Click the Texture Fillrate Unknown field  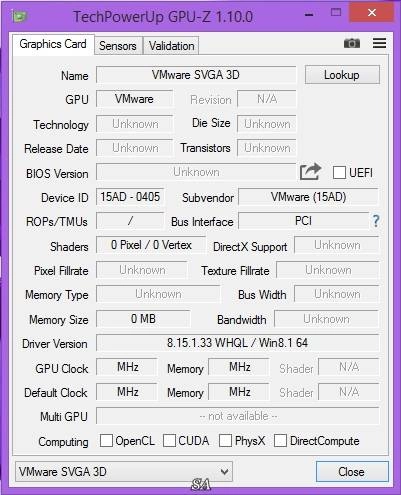328,270
